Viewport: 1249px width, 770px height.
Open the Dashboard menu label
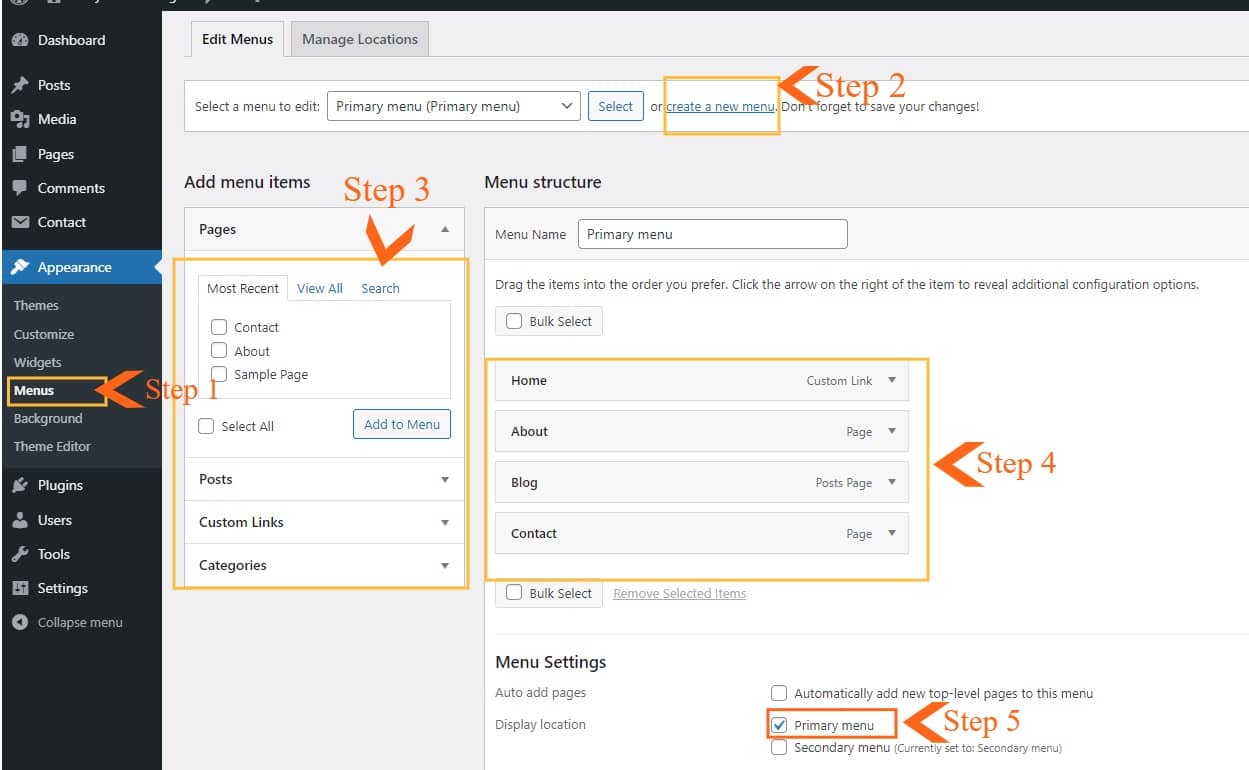[x=71, y=40]
